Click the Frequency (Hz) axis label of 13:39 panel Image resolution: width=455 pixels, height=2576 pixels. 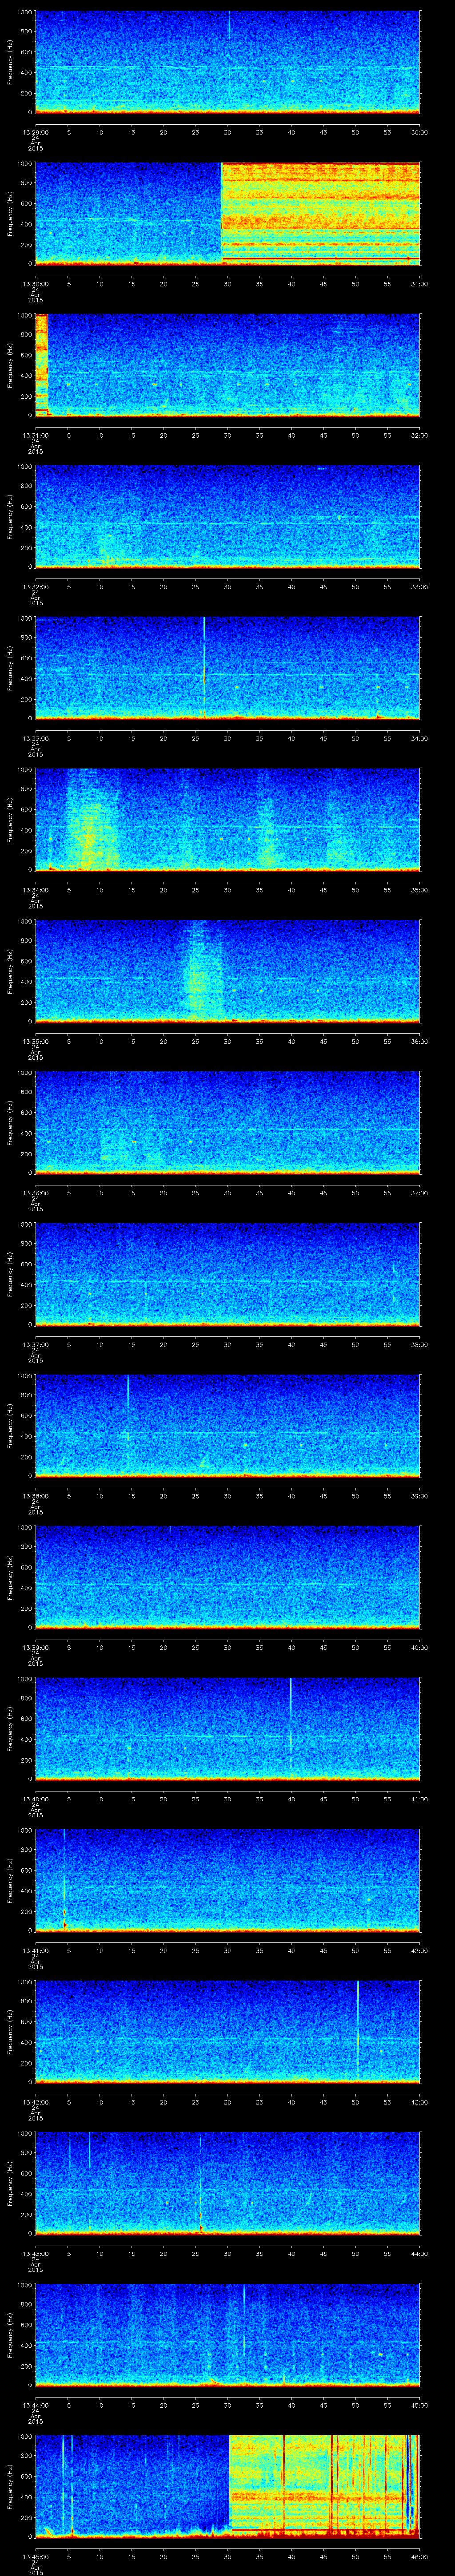coord(11,1577)
